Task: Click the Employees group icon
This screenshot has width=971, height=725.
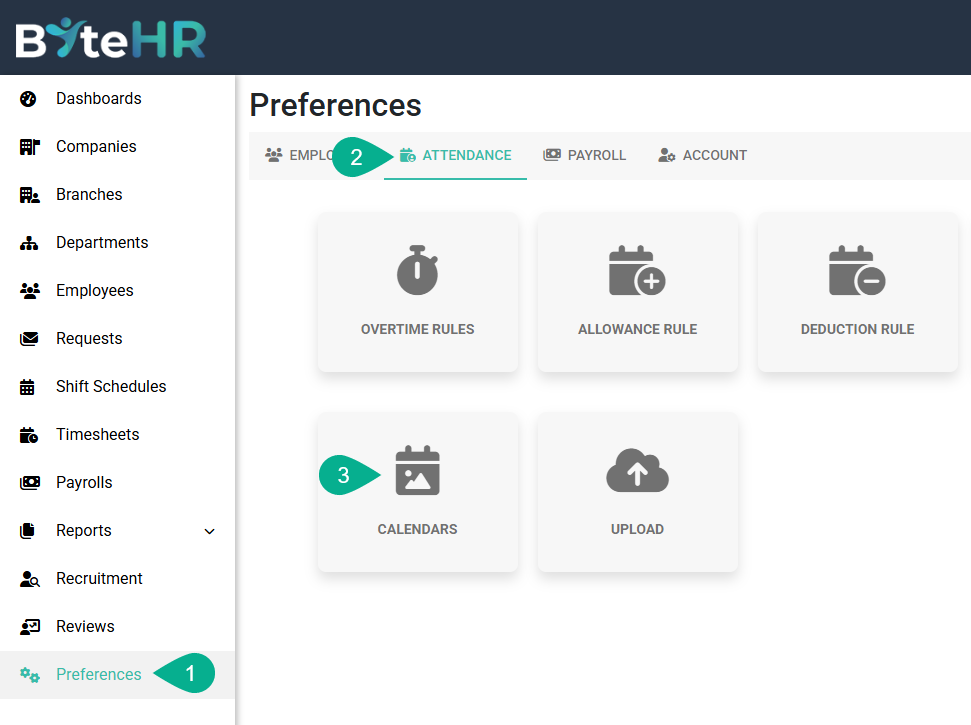Action: 29,291
